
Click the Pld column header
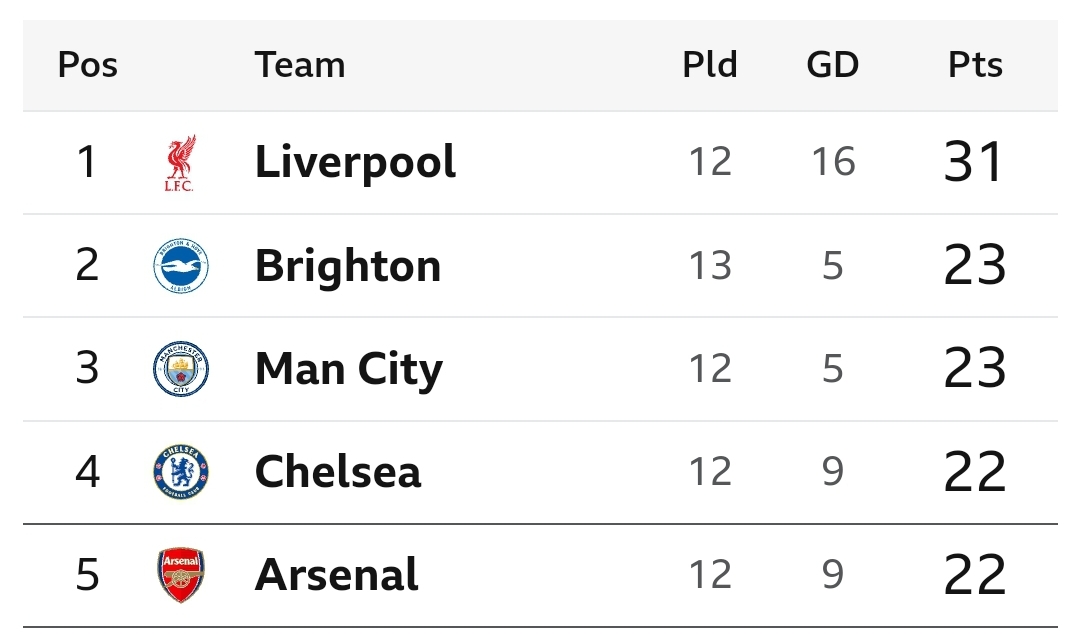click(x=710, y=65)
